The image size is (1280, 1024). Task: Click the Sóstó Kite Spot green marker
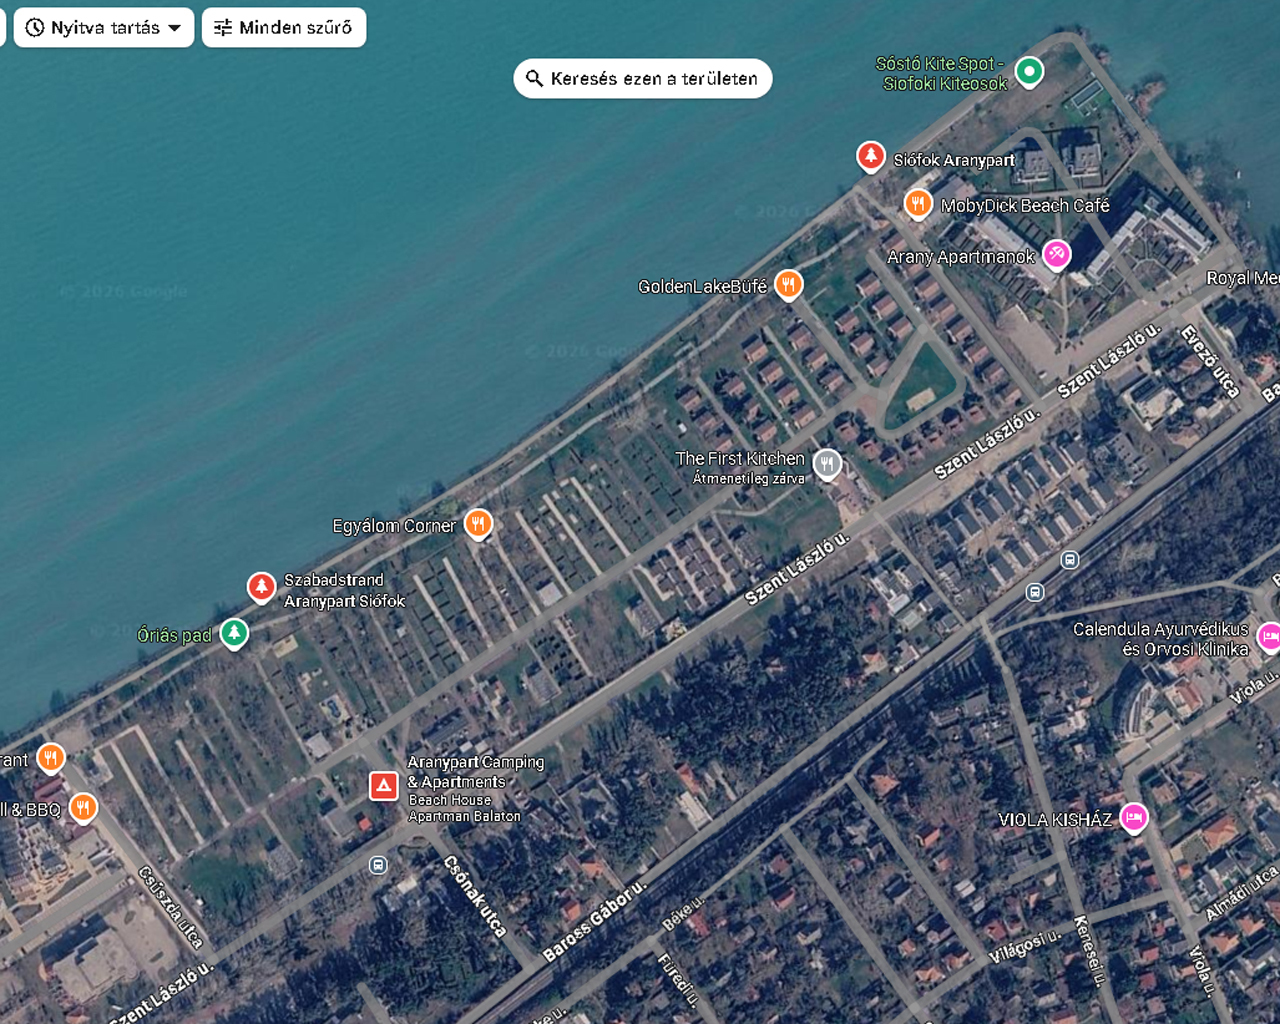pos(1029,71)
